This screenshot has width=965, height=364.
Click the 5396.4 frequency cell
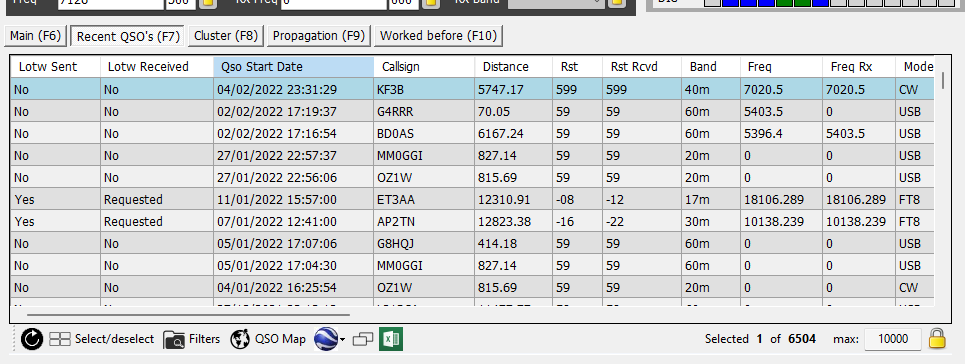point(781,134)
